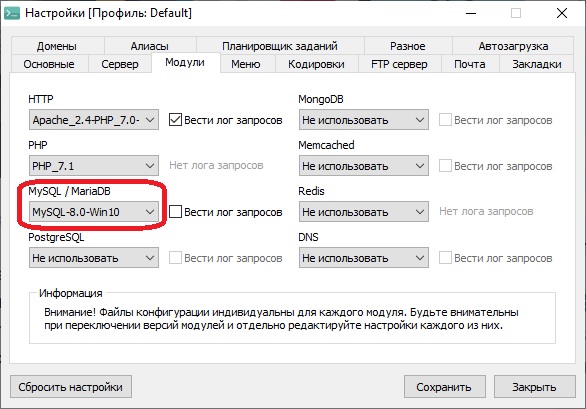Viewport: 586px width, 409px height.
Task: Open the MySQL-8.0-Win10 dropdown
Action: tap(94, 212)
